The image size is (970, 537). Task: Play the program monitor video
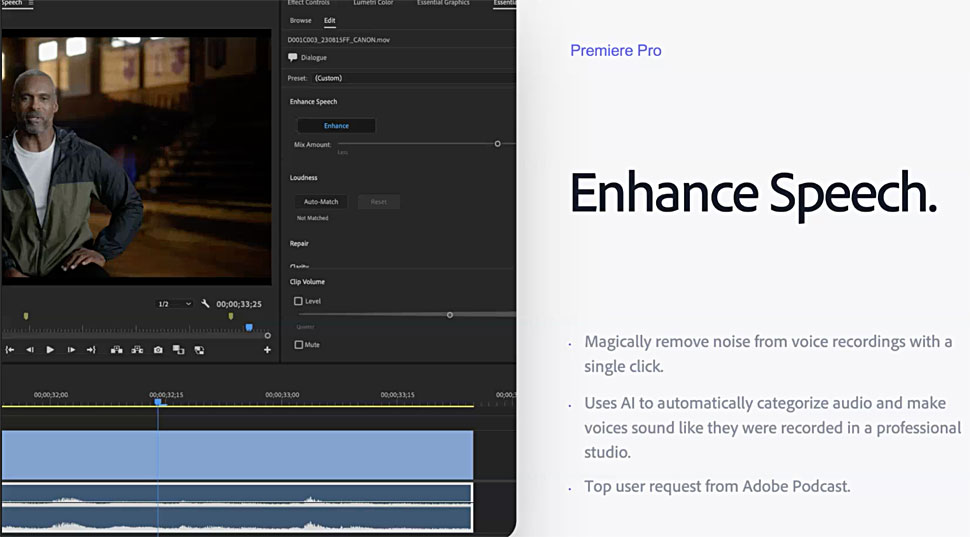click(50, 350)
